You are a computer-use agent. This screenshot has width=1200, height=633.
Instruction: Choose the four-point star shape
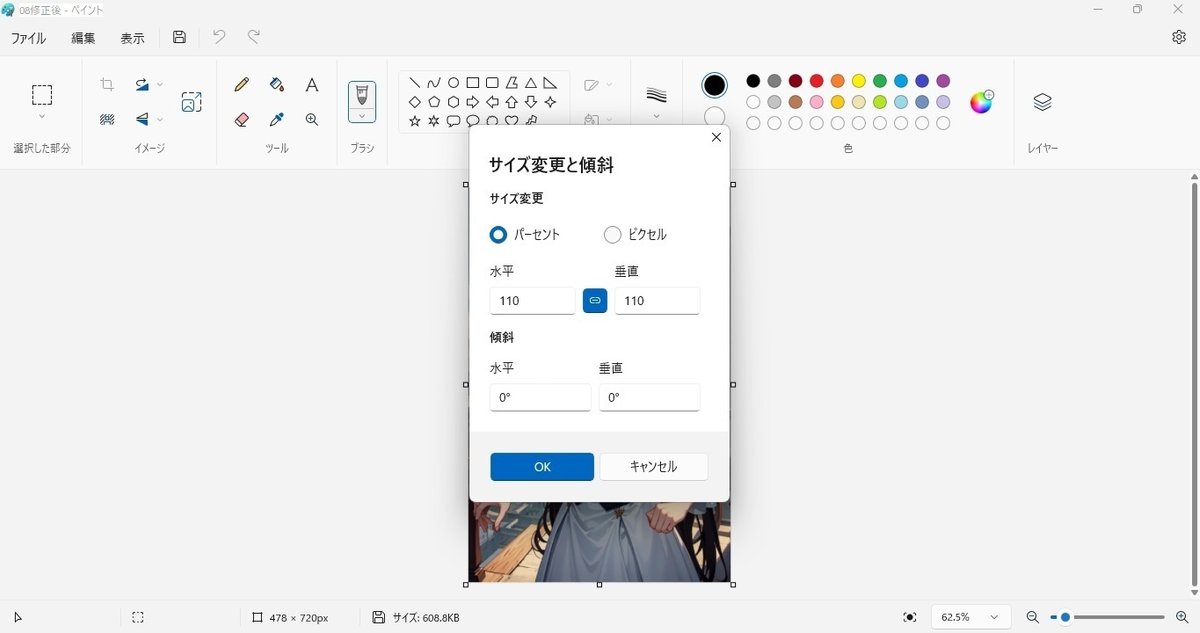tap(550, 102)
